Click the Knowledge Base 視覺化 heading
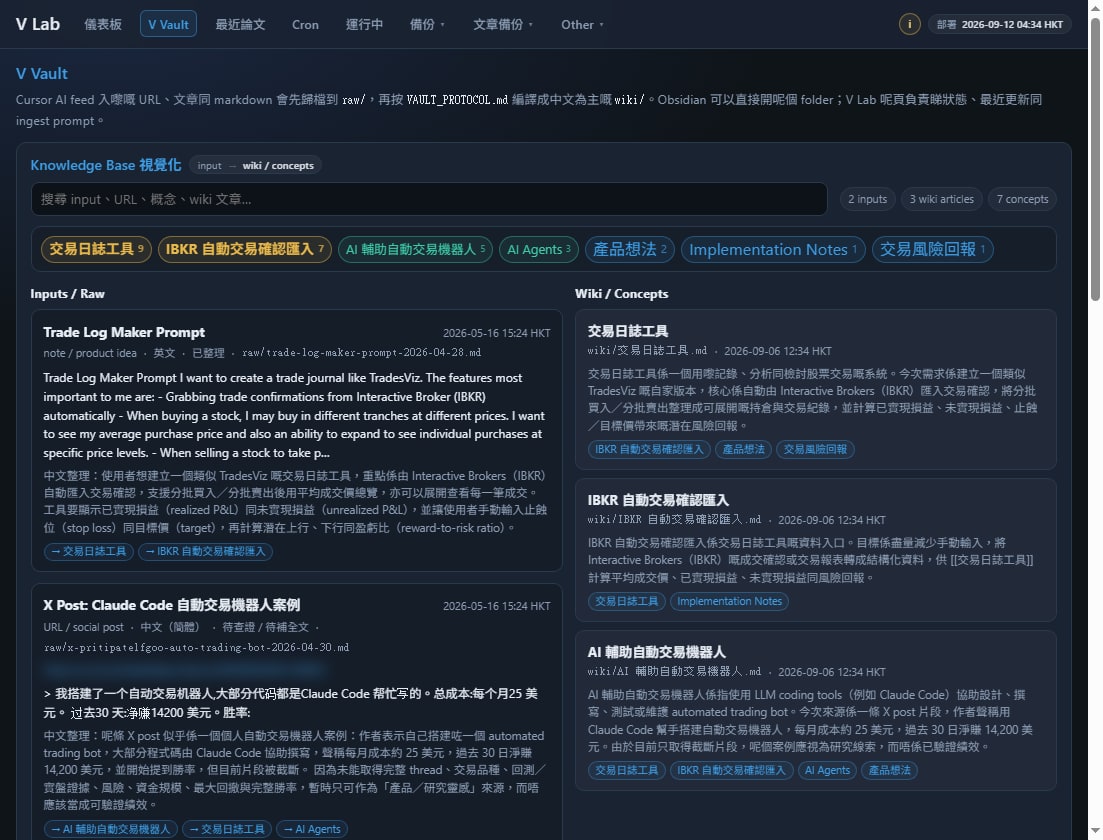 106,165
